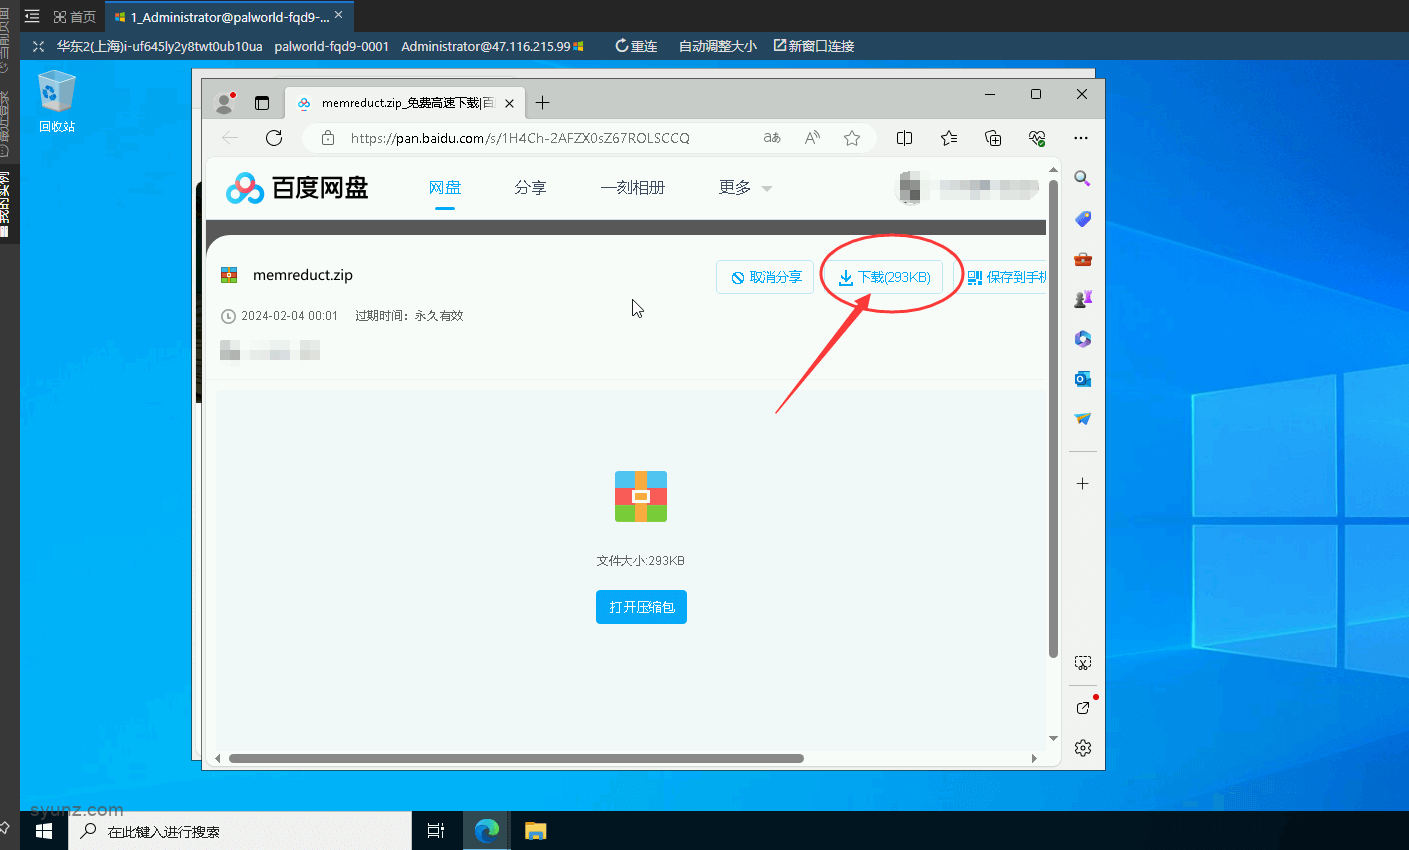The image size is (1409, 850).
Task: Open Task View on taskbar
Action: [436, 831]
